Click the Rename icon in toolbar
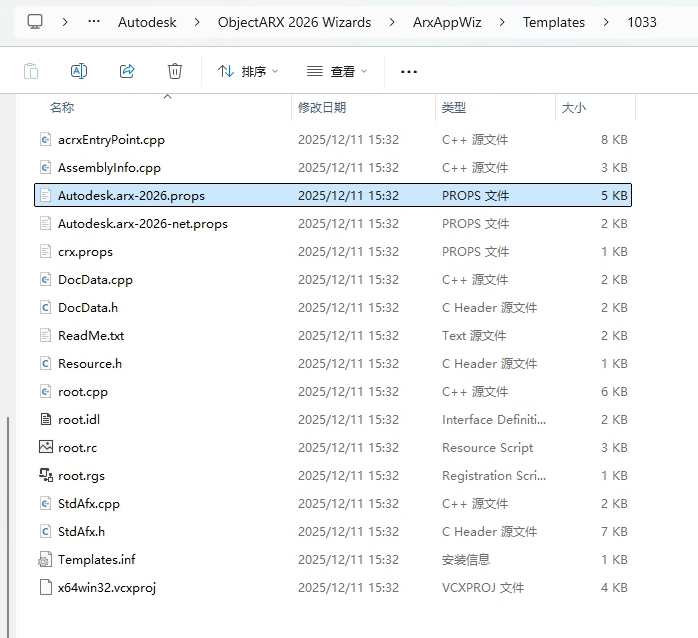698x638 pixels. (x=79, y=71)
